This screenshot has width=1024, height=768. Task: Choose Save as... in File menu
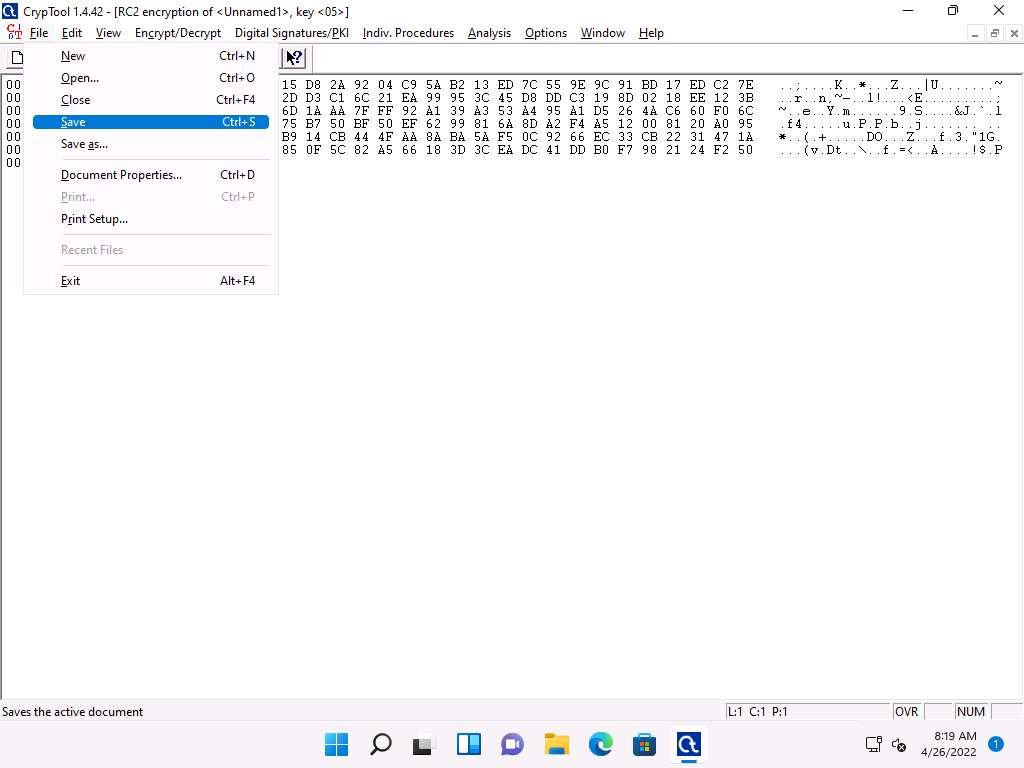click(x=84, y=144)
